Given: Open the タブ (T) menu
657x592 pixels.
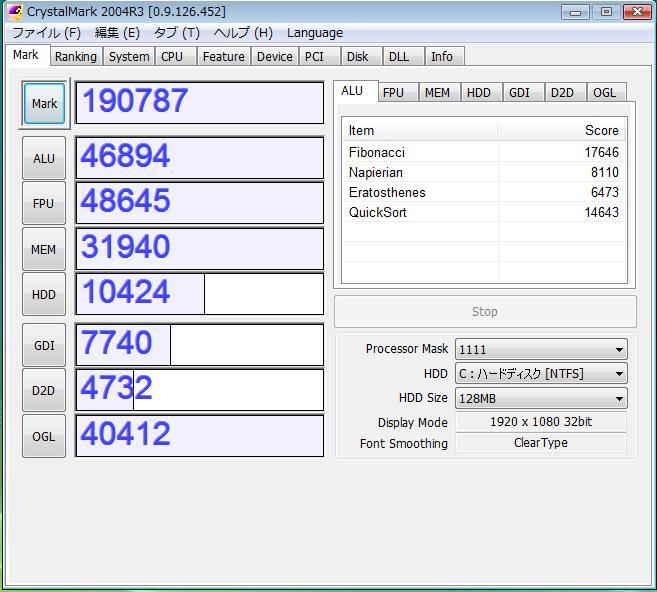Looking at the screenshot, I should click(x=176, y=33).
